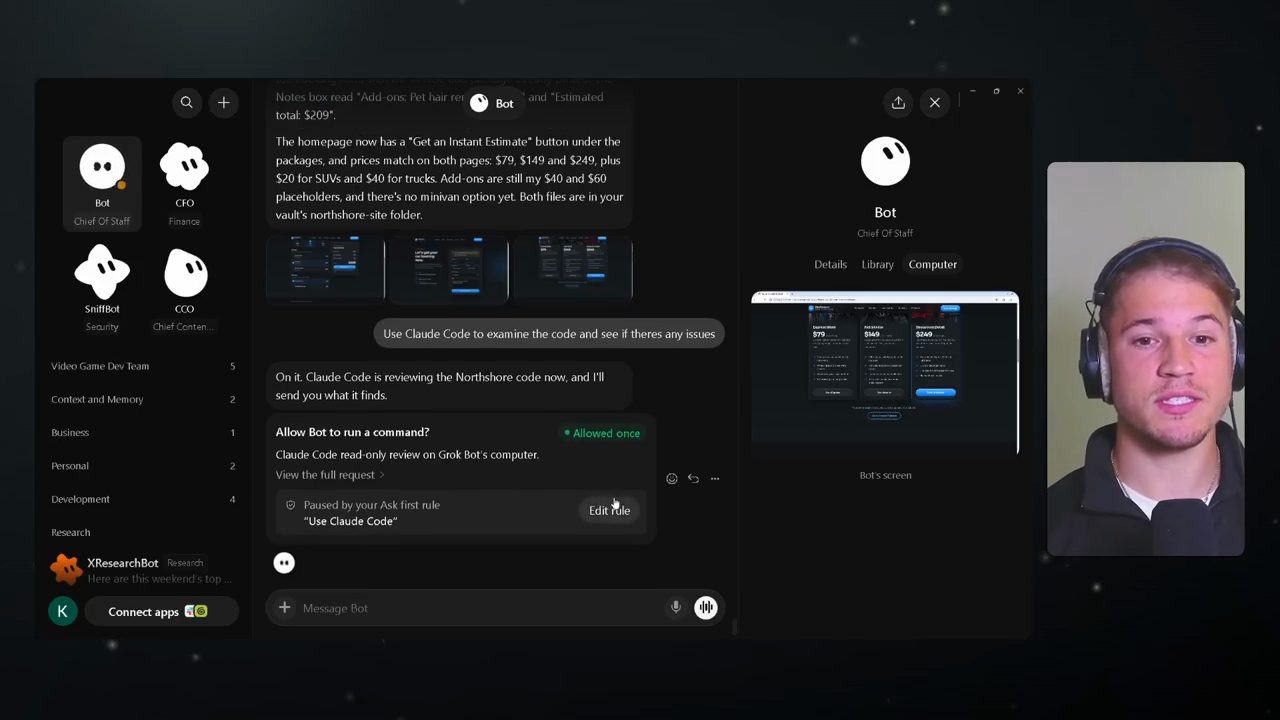Click the large Bot avatar in panel

pos(886,161)
